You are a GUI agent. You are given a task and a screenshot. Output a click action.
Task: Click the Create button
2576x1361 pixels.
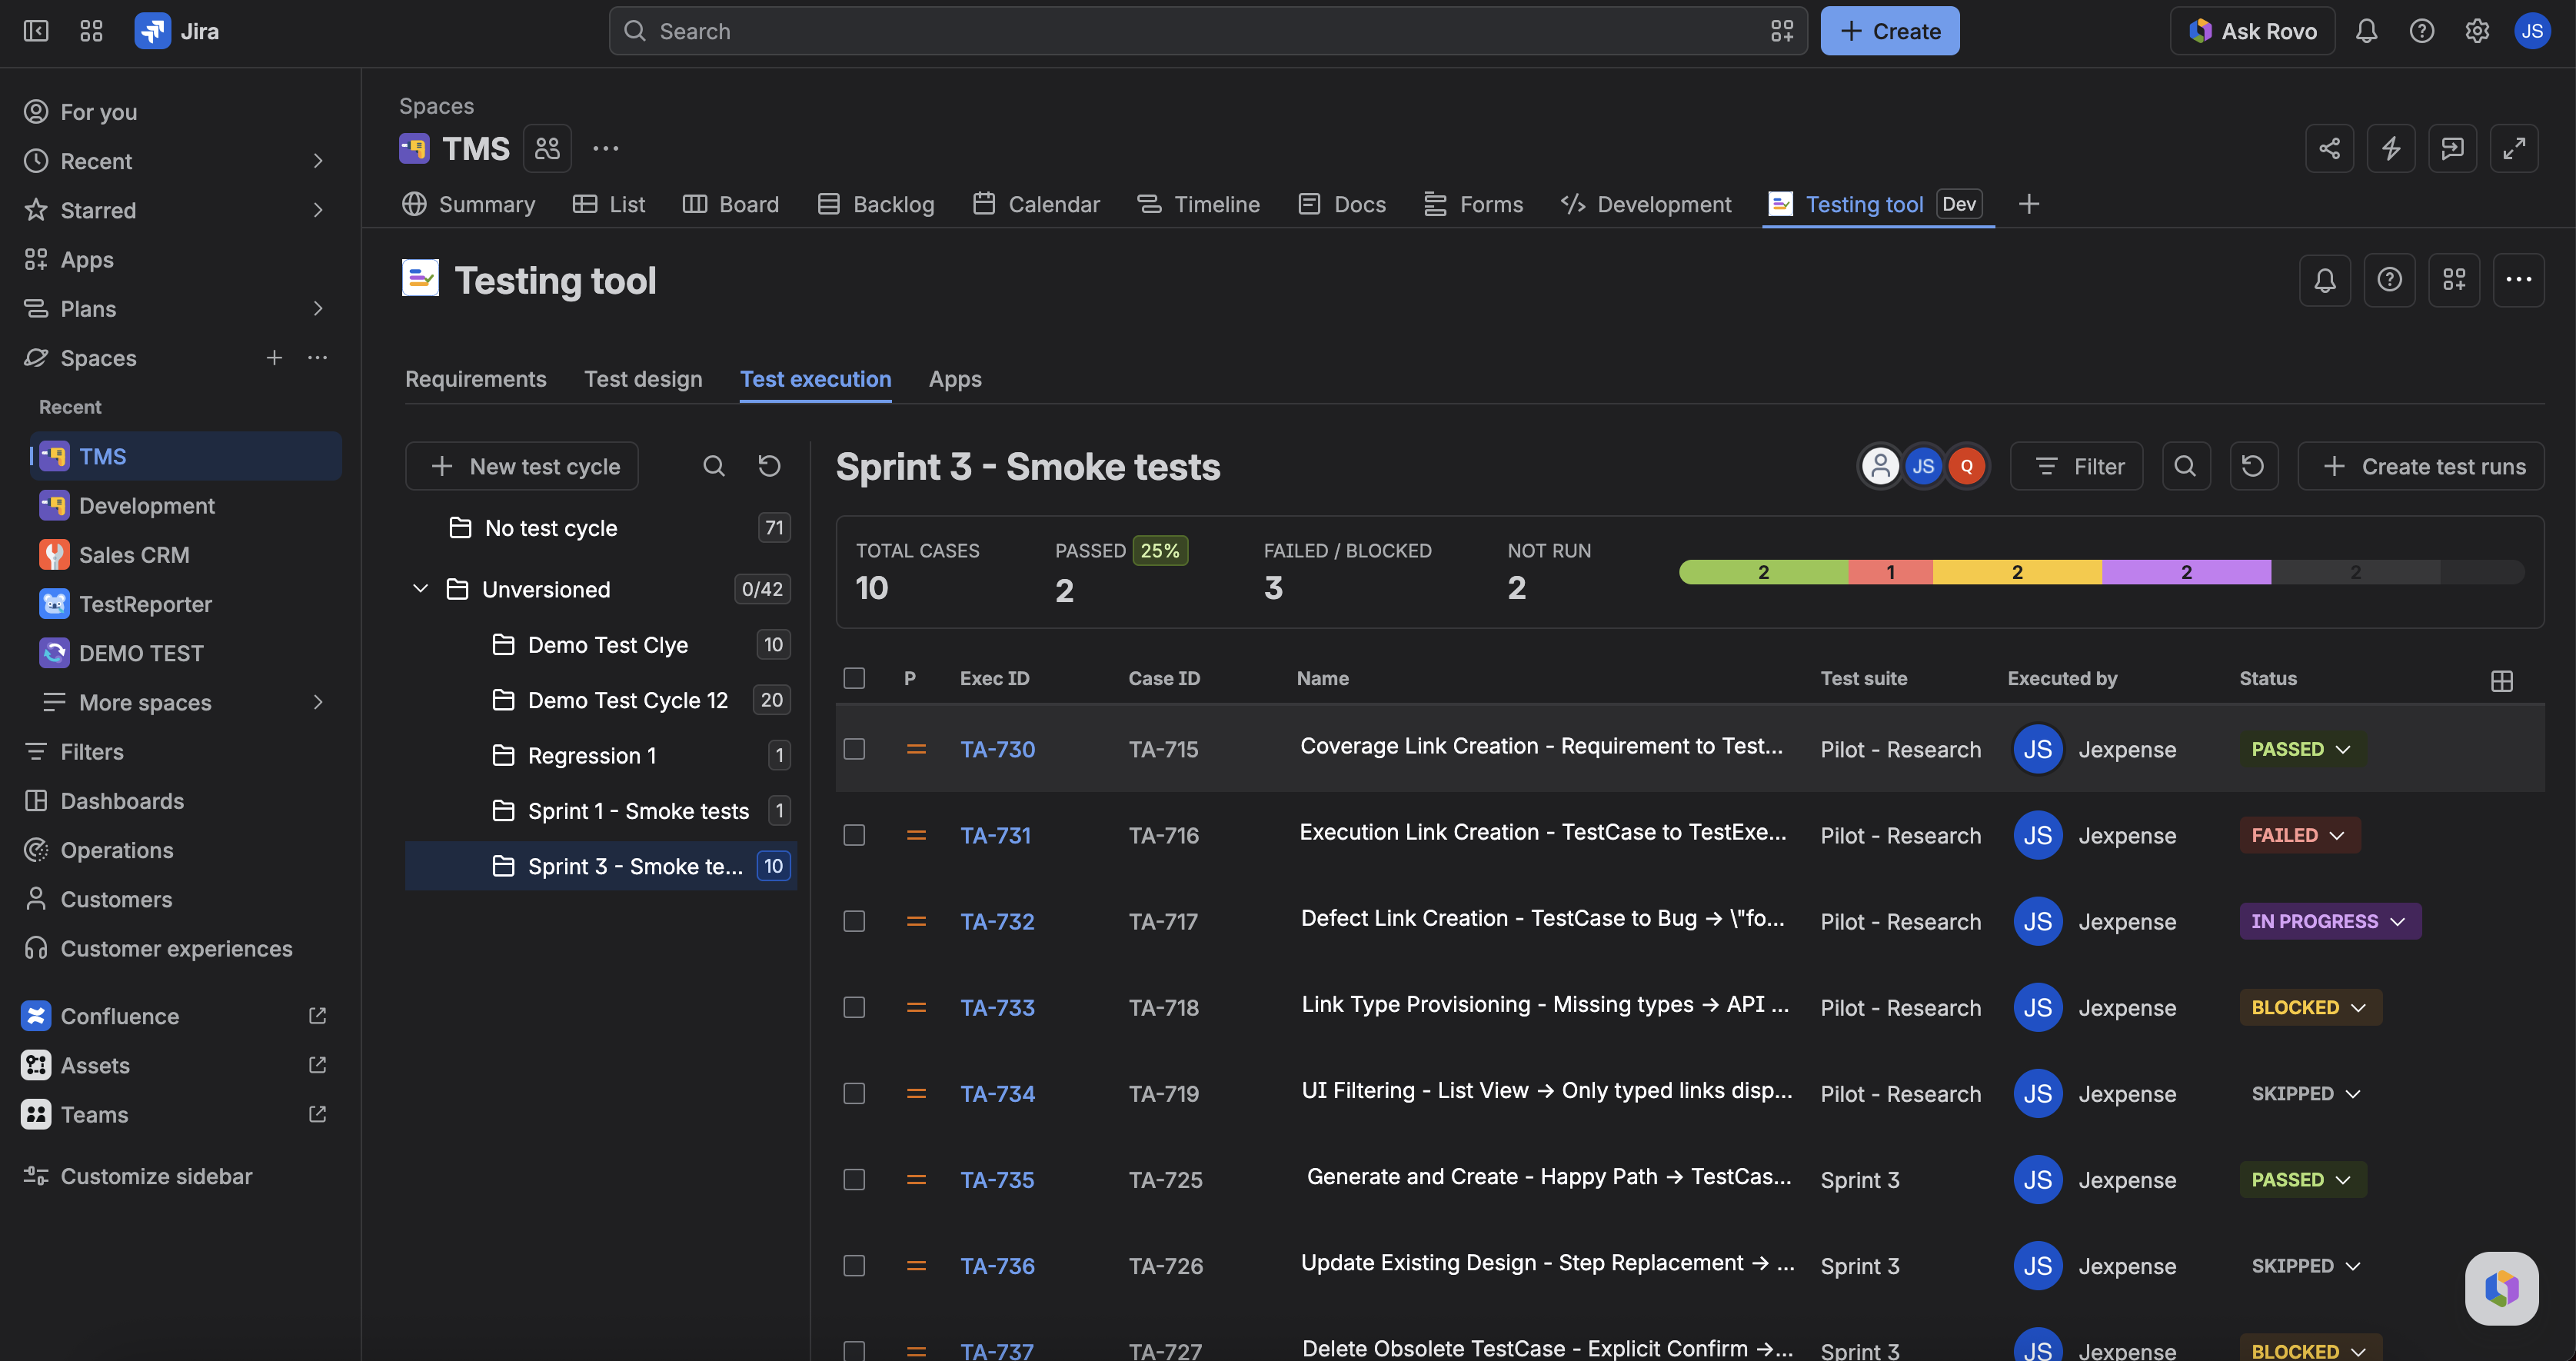point(1890,31)
